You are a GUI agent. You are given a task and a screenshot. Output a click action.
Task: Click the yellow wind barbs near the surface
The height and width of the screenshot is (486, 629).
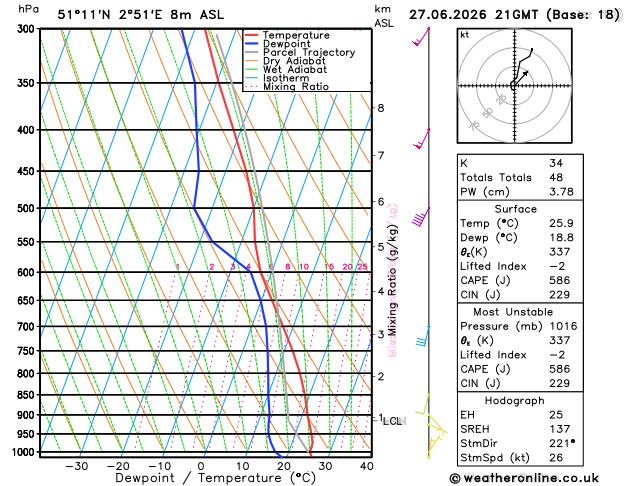click(436, 435)
